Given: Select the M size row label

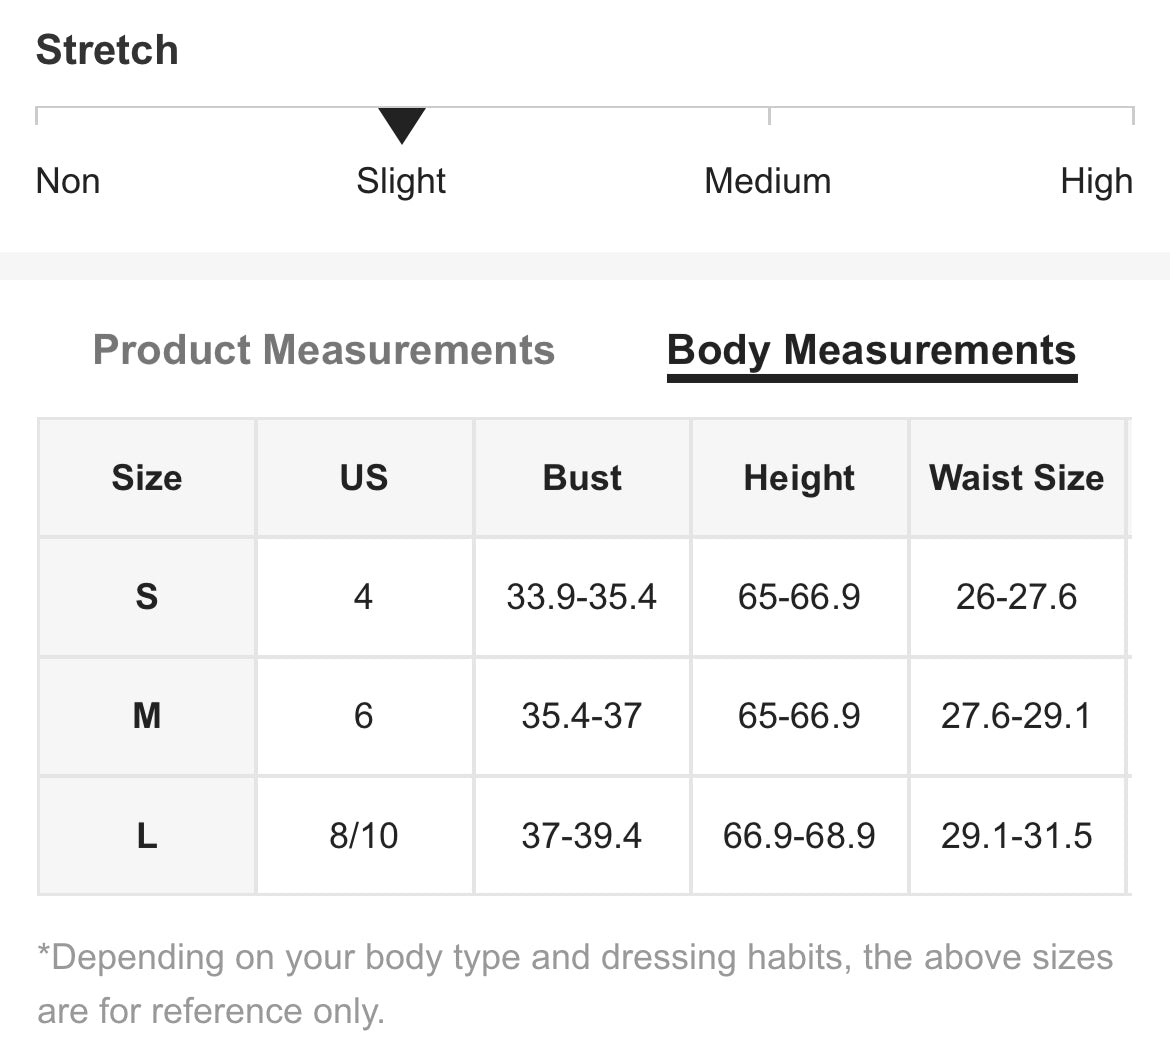Looking at the screenshot, I should pos(147,716).
